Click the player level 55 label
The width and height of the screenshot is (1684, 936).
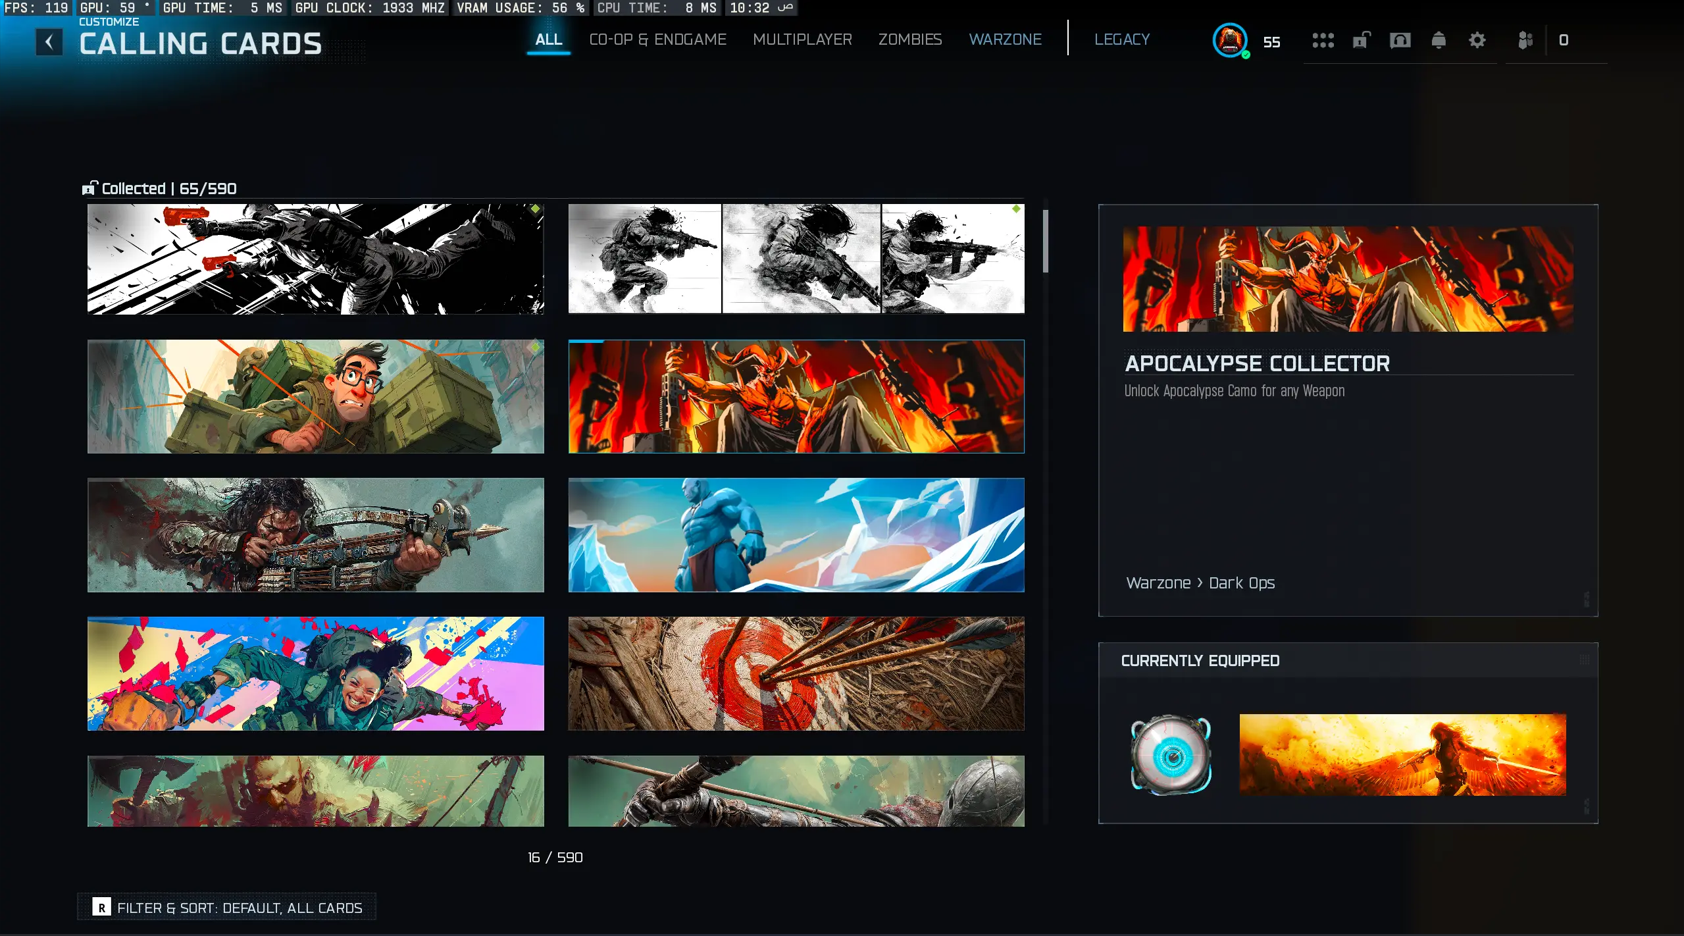pyautogui.click(x=1271, y=42)
